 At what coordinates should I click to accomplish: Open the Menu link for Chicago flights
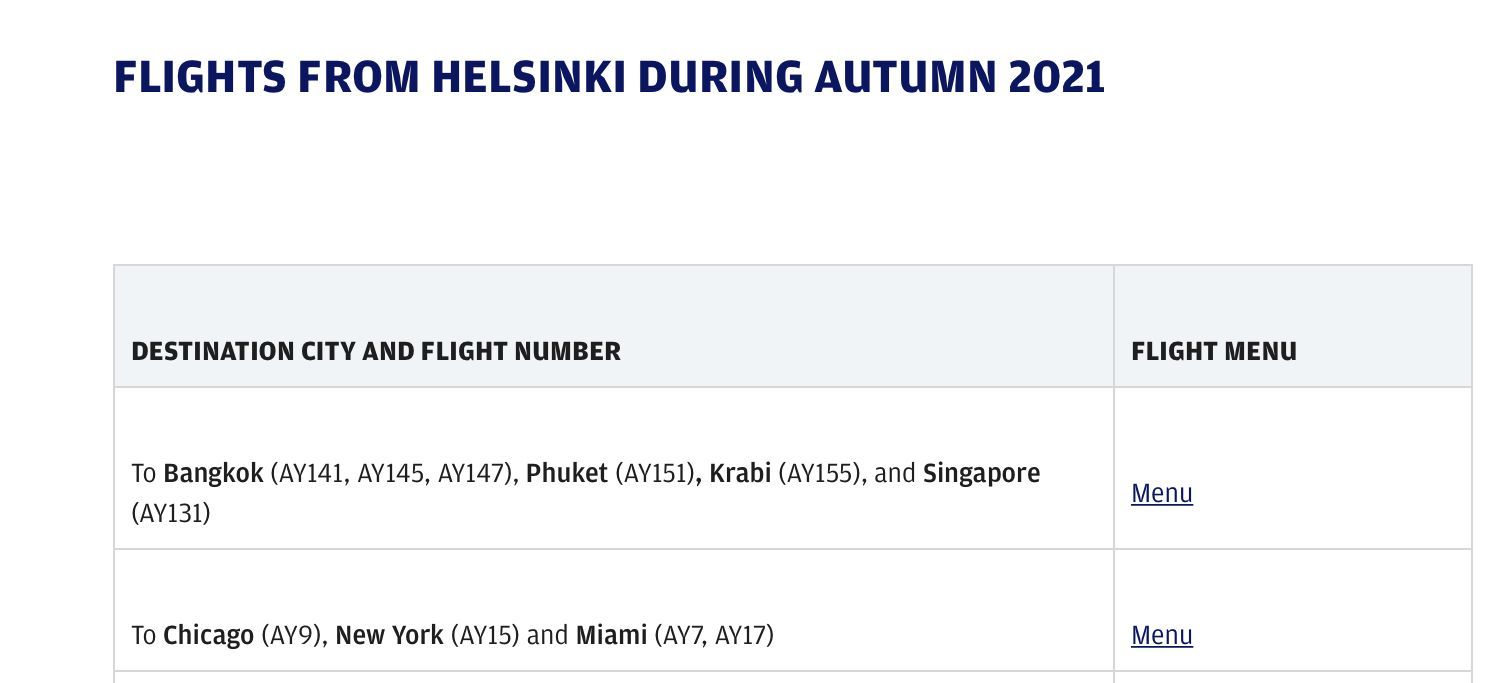tap(1161, 635)
